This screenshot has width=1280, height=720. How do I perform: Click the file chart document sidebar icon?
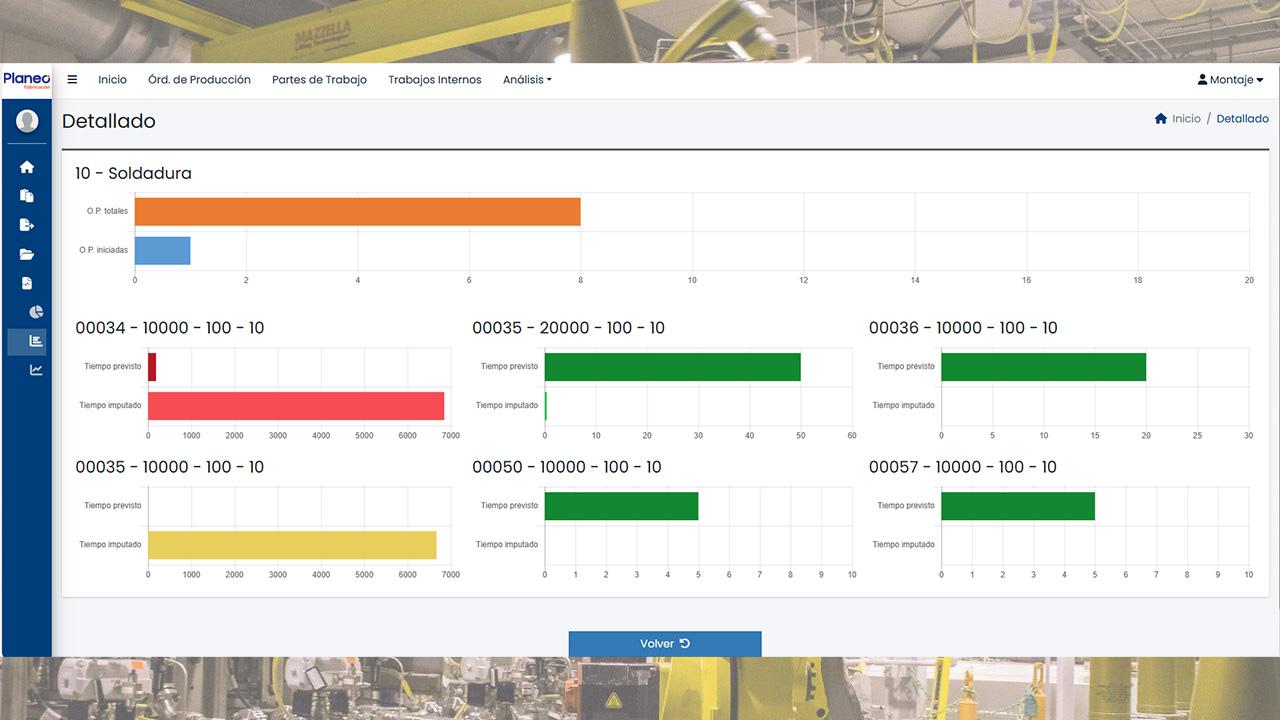coord(27,283)
